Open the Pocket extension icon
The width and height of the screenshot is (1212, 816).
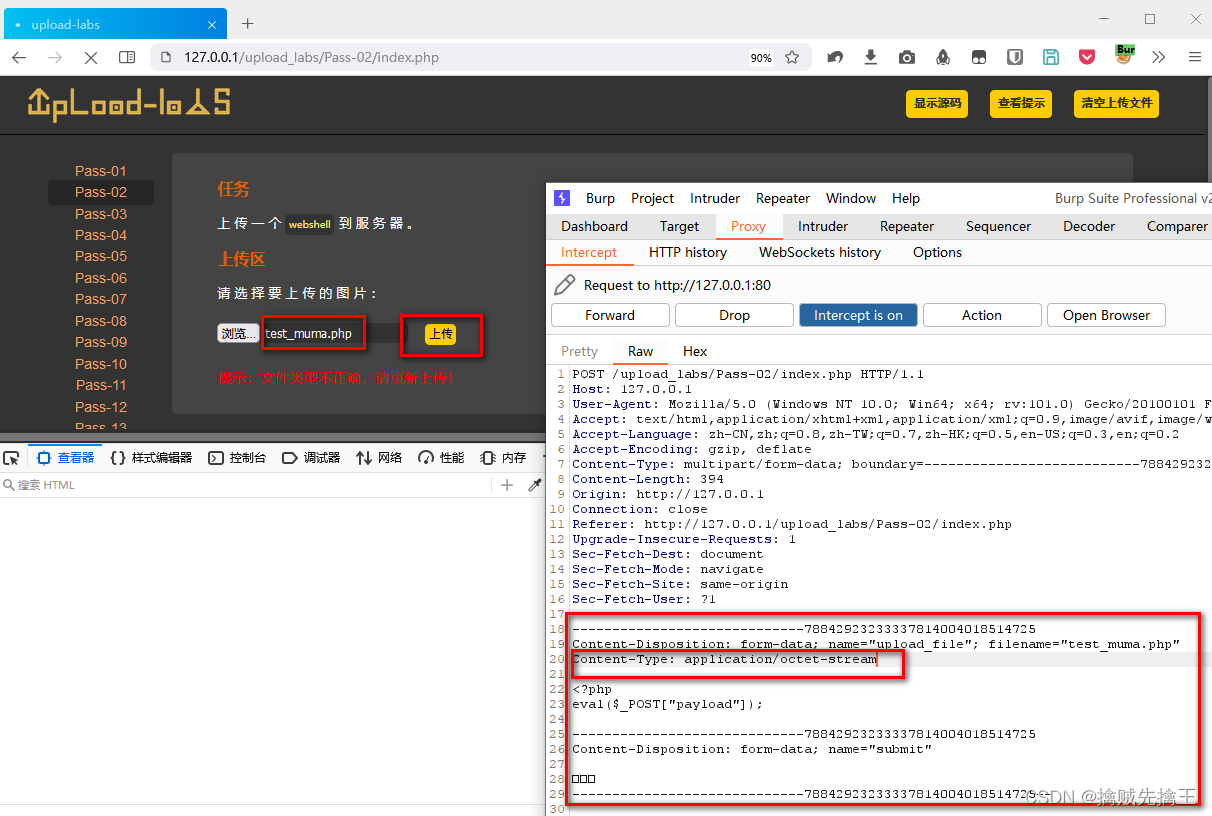click(x=1086, y=57)
